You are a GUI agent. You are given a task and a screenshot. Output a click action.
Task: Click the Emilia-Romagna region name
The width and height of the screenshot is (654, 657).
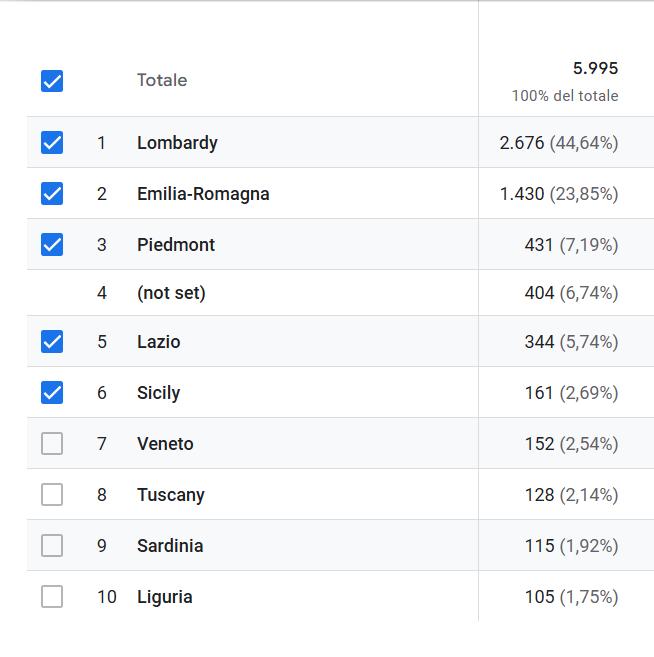[203, 194]
